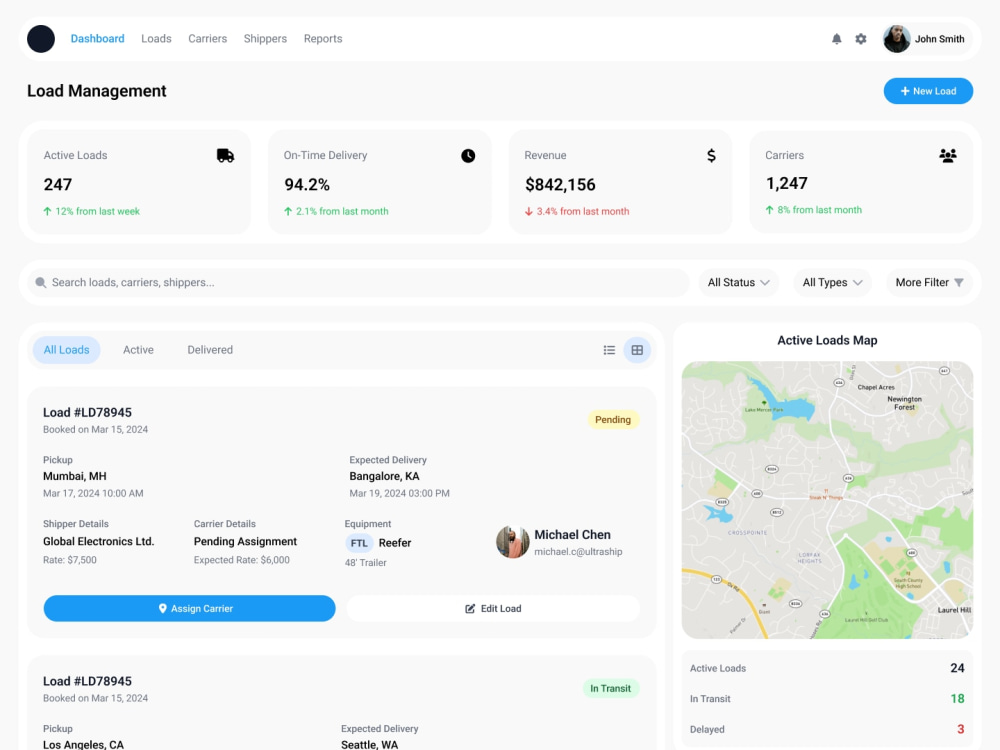Click funnel icon on More Filter
This screenshot has width=1000, height=750.
pos(959,283)
